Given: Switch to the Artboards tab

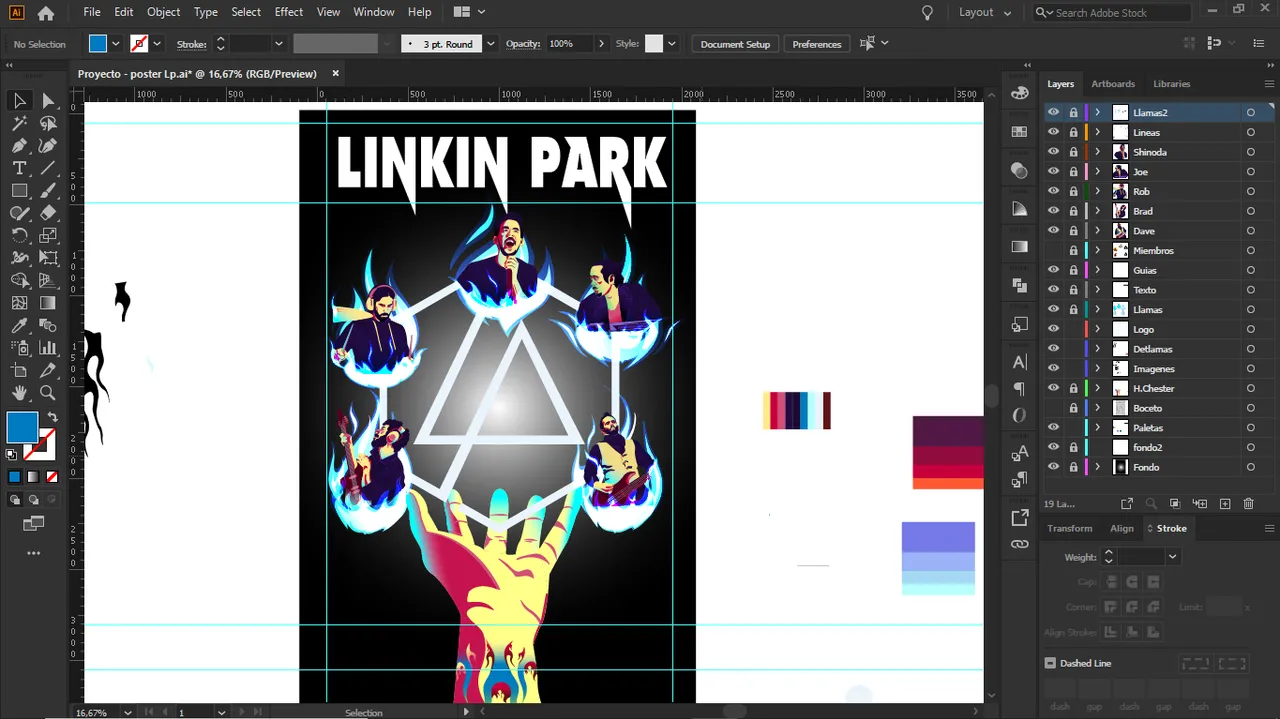Looking at the screenshot, I should (x=1113, y=84).
